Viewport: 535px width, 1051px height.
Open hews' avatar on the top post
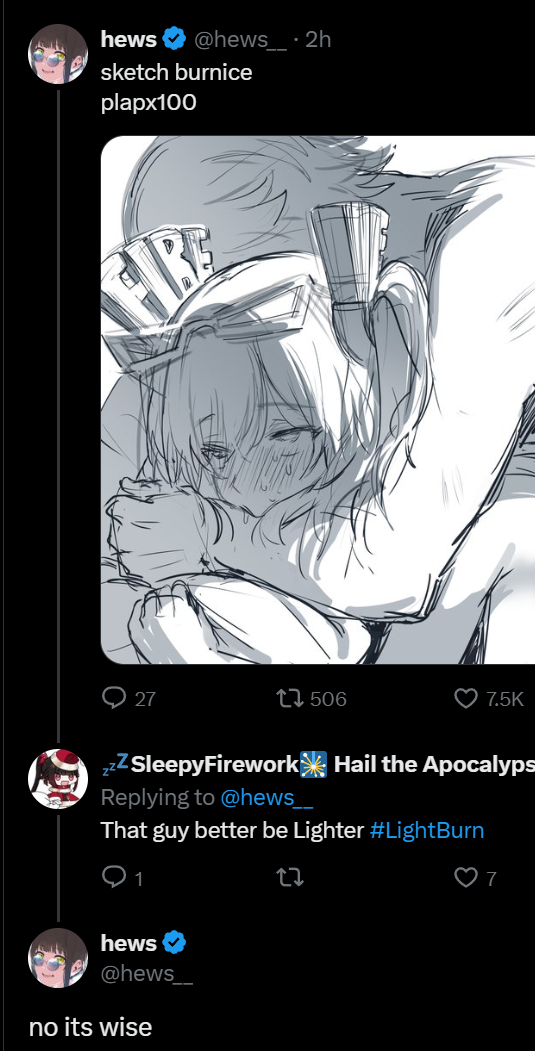[x=58, y=54]
